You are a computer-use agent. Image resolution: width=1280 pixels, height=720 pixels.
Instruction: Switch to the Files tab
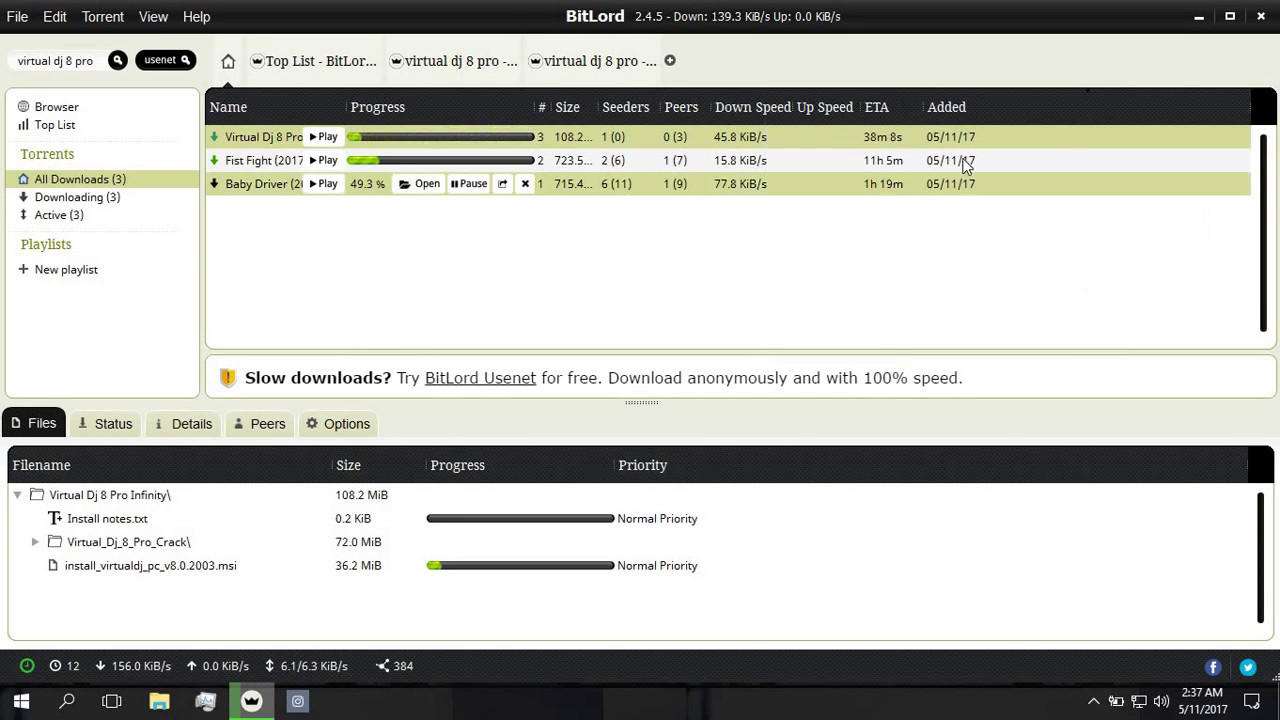(x=33, y=423)
